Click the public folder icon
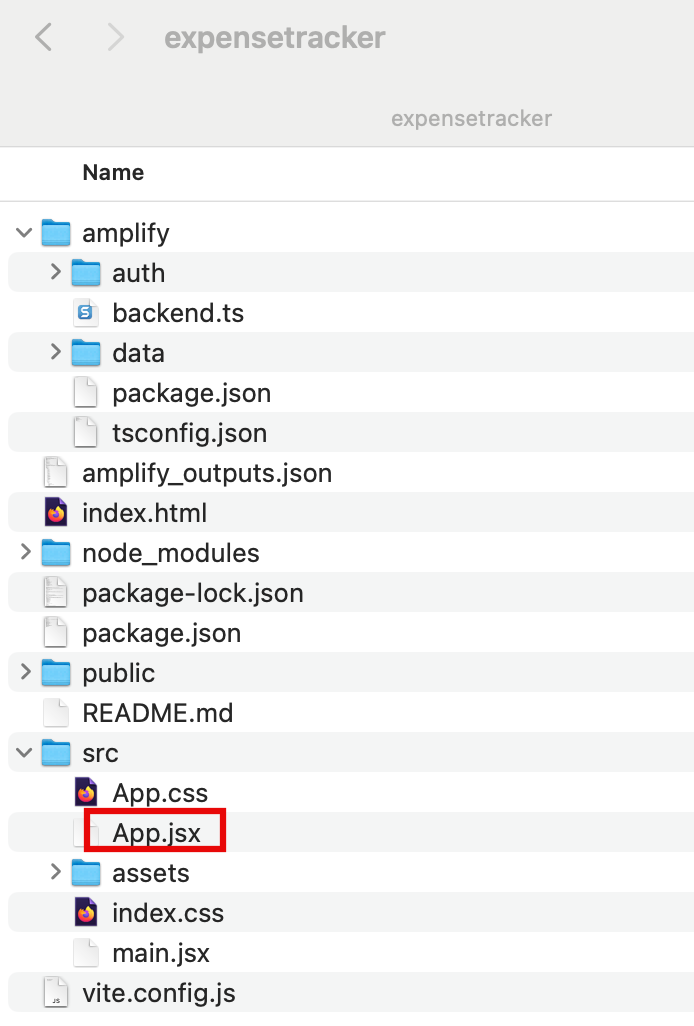694x1026 pixels. [x=55, y=672]
